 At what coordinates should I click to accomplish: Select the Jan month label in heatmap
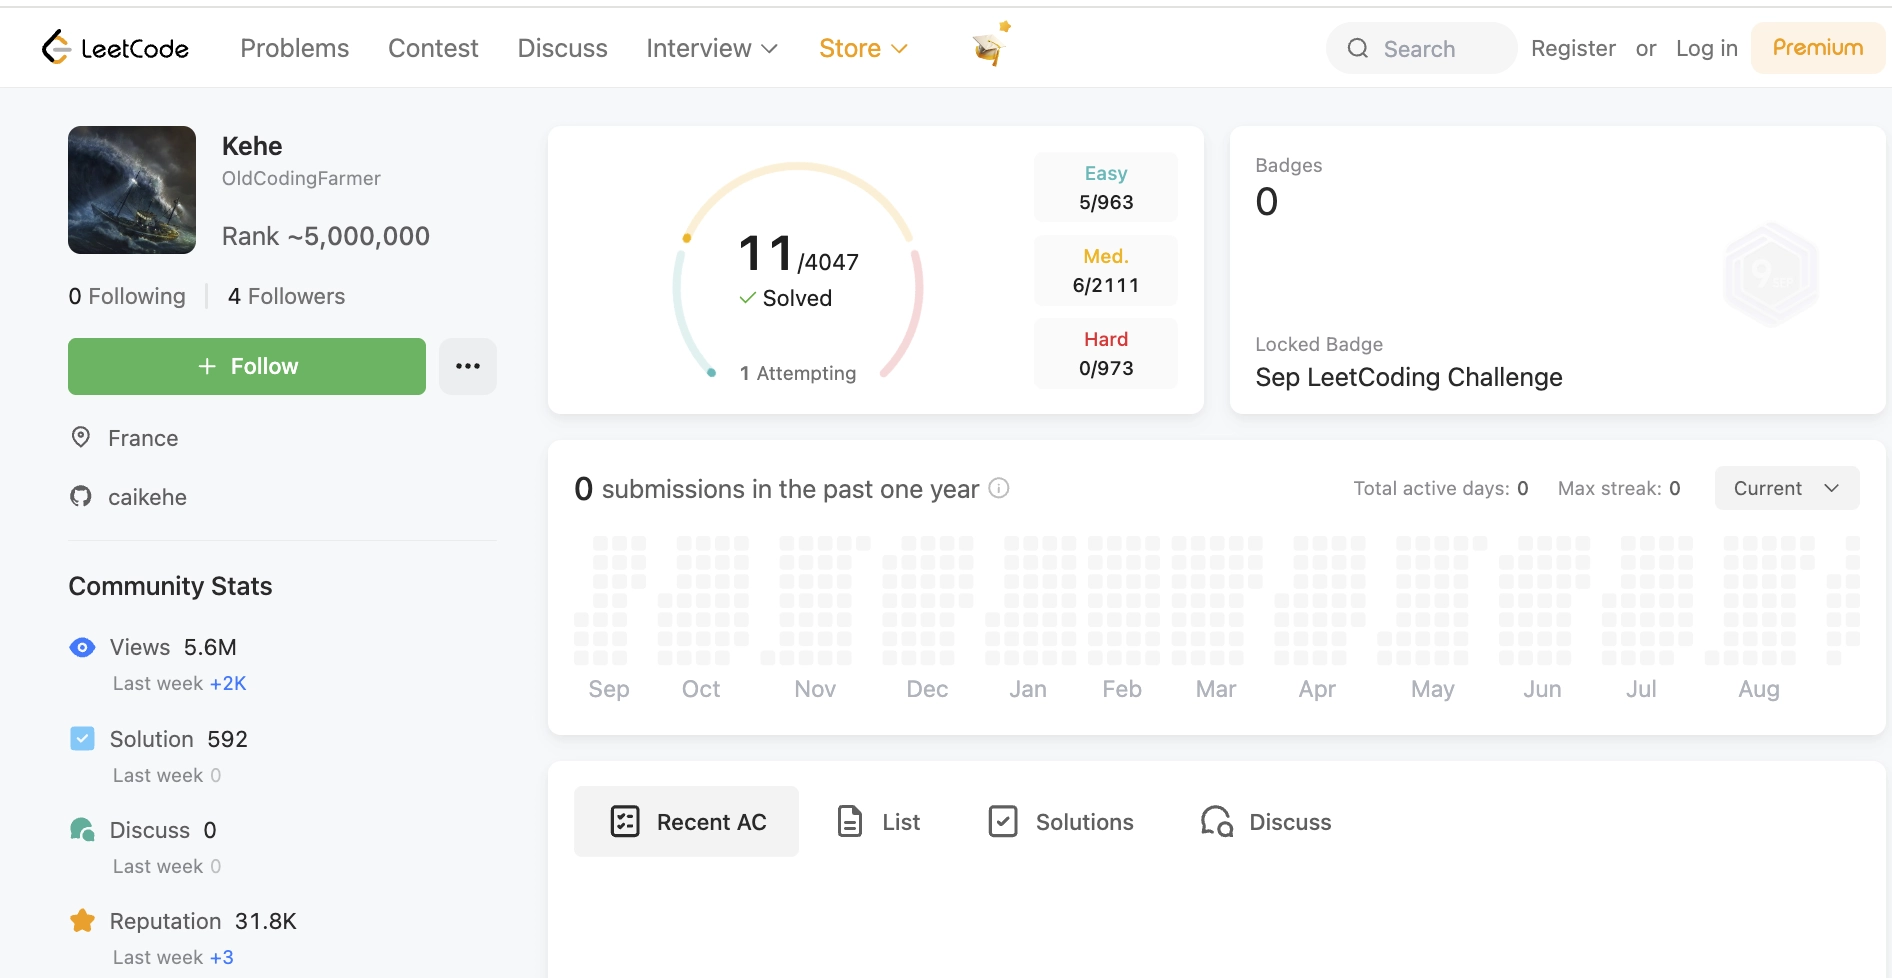tap(1028, 689)
